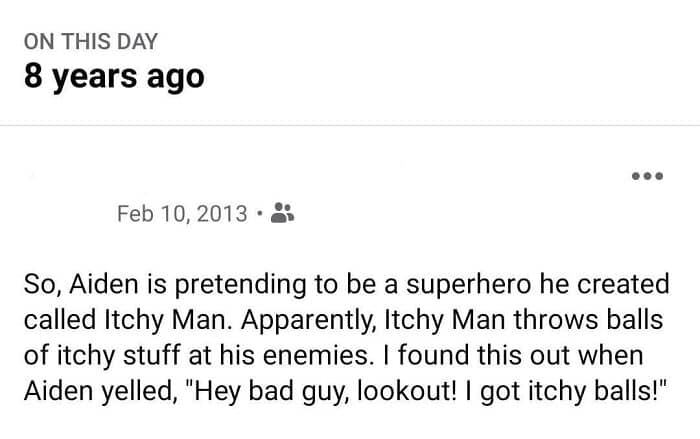700x439 pixels.
Task: Click the year 2013 in the date
Action: 224,213
